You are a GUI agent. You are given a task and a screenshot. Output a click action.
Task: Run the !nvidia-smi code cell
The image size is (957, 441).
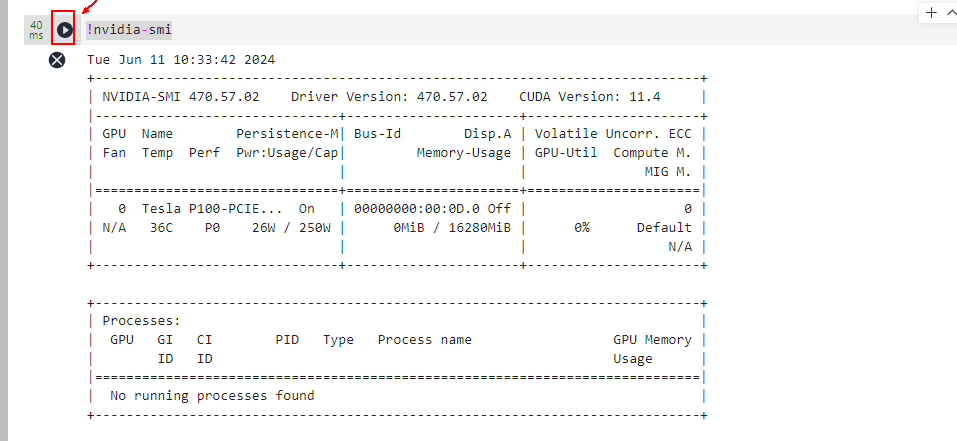(x=65, y=30)
